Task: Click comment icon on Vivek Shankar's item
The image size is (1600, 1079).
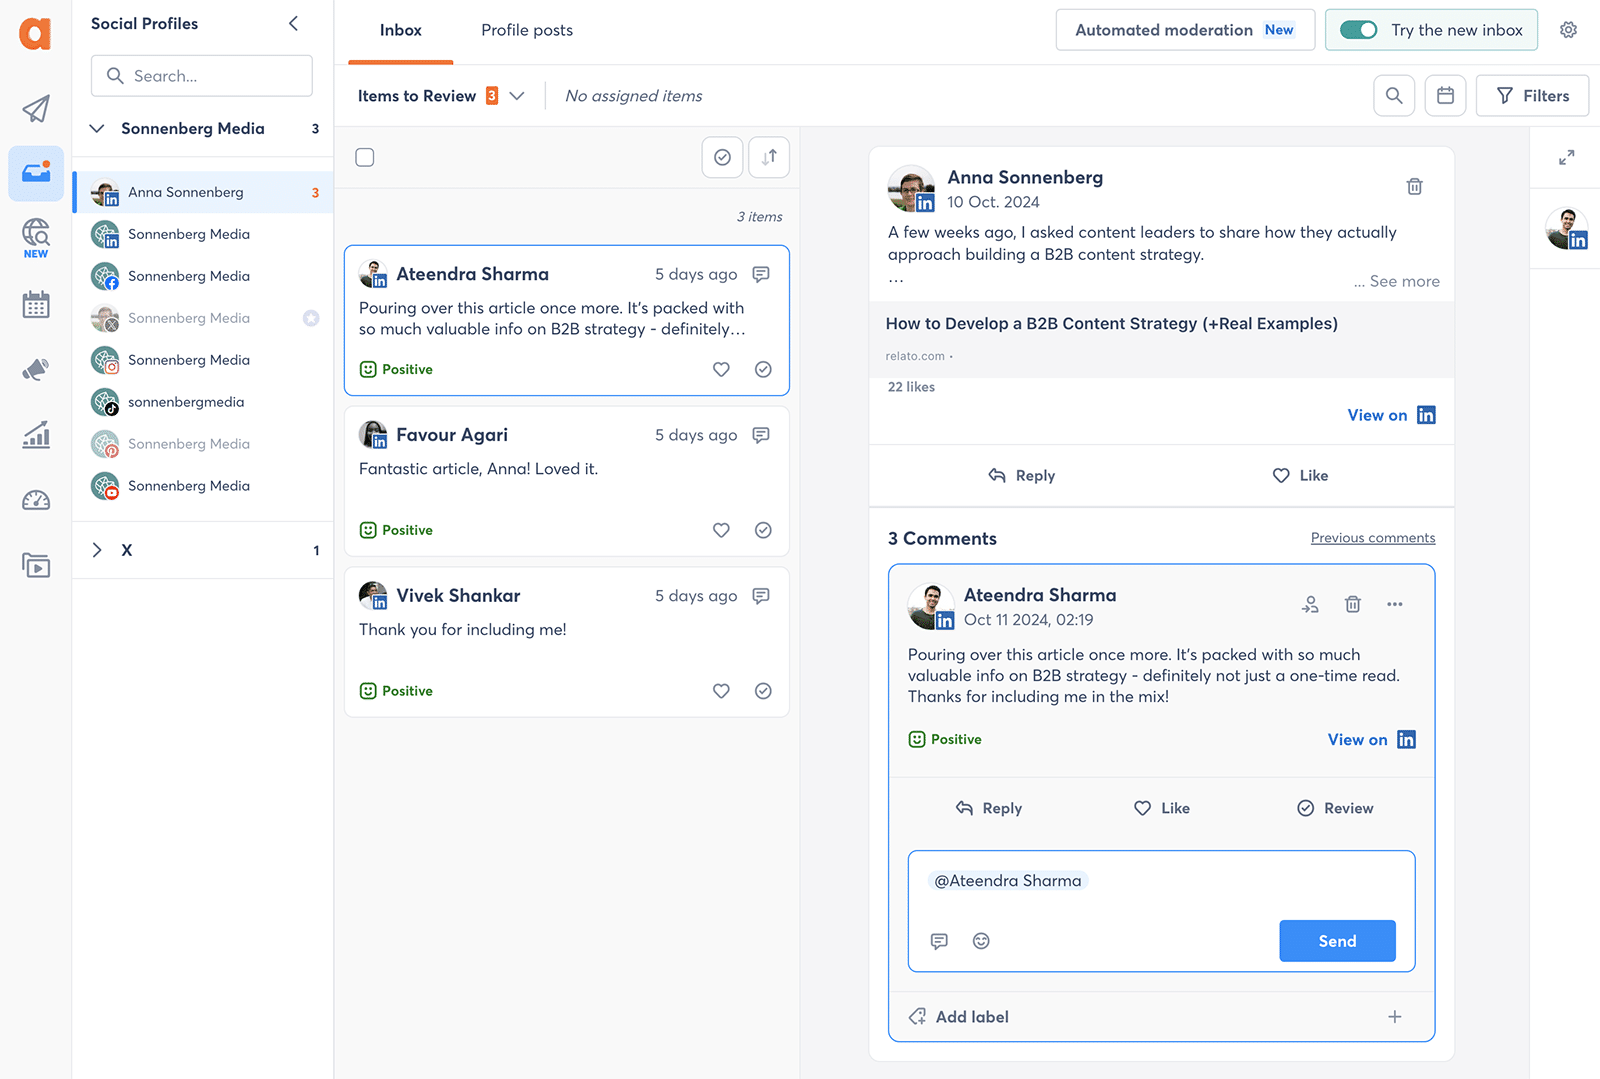Action: coord(761,596)
